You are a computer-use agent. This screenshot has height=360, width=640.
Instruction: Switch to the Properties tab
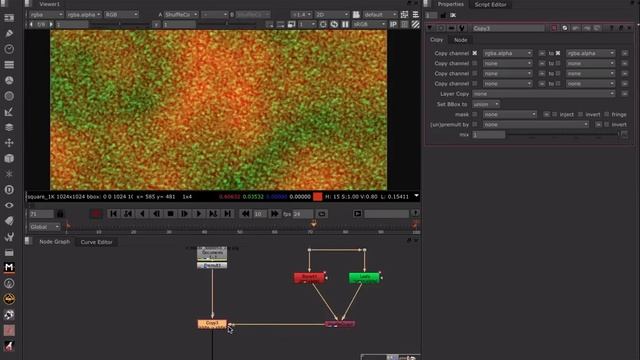451,4
